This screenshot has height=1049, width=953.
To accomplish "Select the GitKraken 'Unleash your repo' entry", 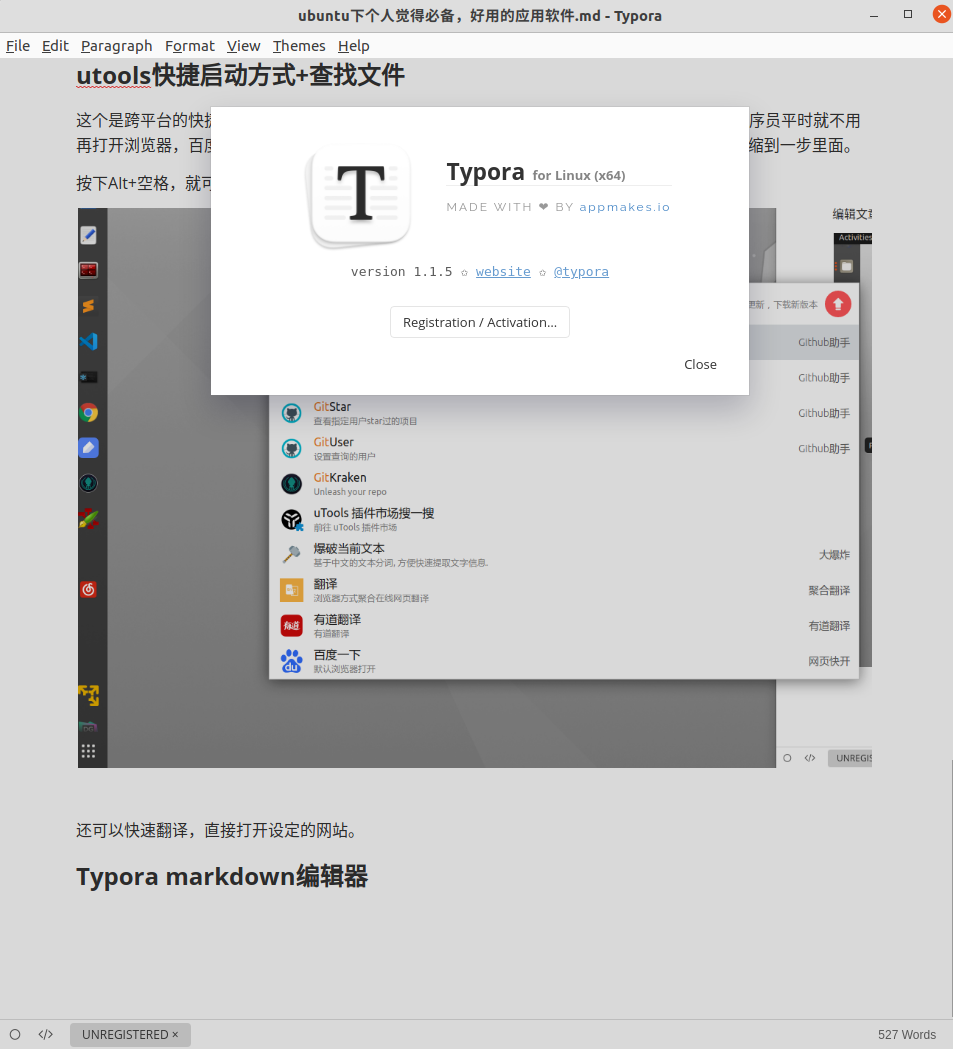I will pyautogui.click(x=563, y=484).
